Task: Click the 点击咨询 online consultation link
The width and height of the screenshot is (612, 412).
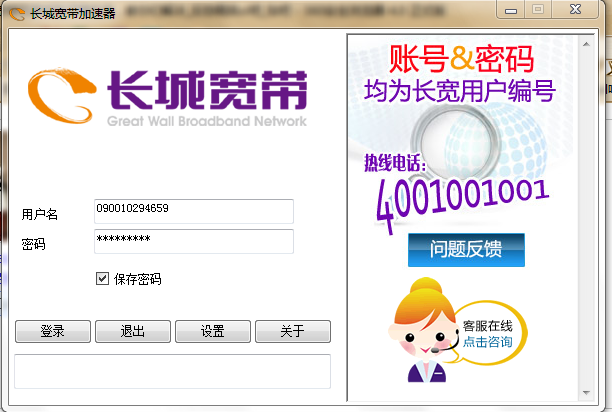Action: (x=487, y=342)
